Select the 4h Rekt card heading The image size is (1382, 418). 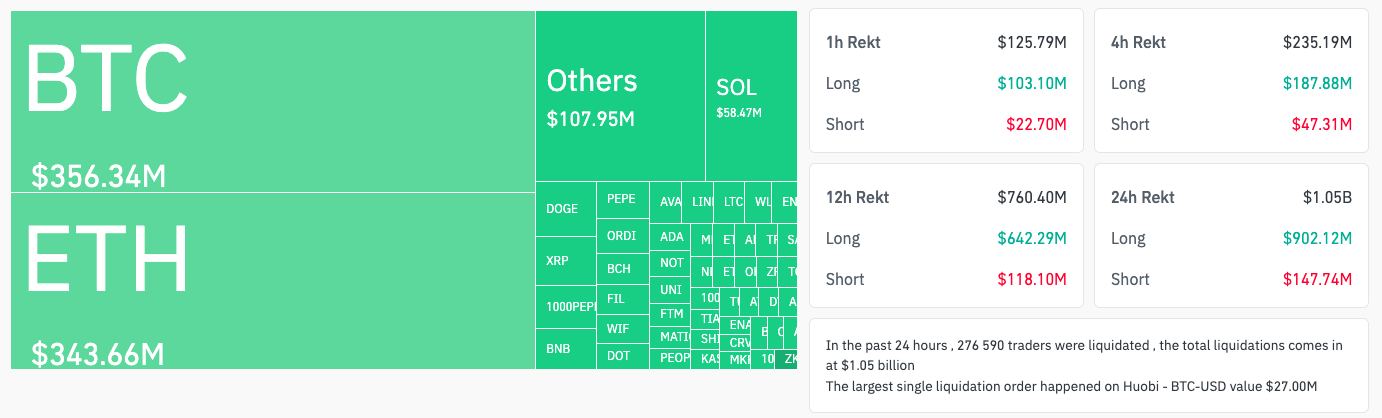[x=1138, y=43]
